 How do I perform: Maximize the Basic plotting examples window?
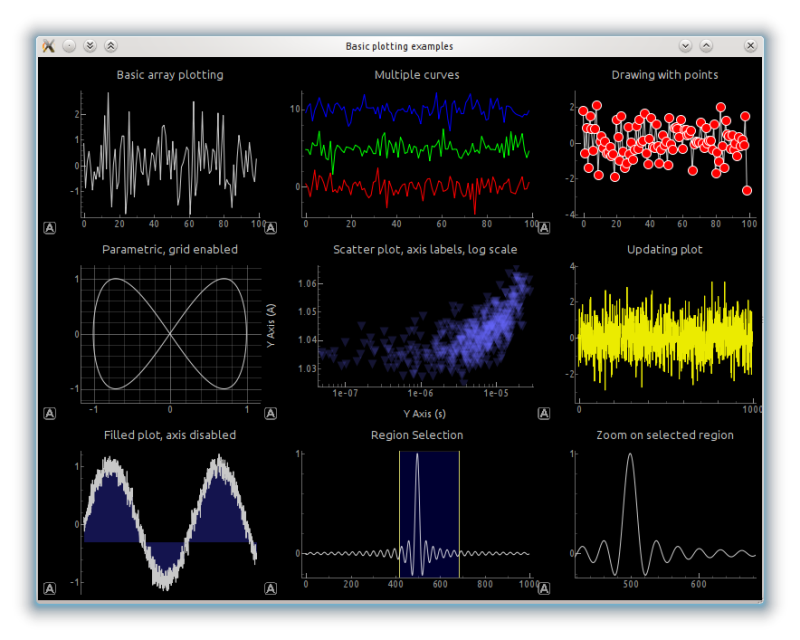coord(706,45)
